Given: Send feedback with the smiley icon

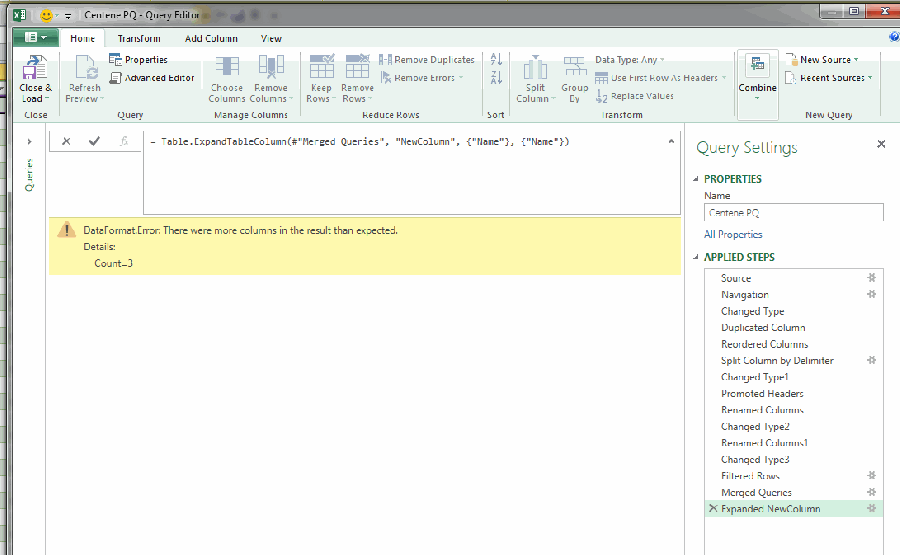Looking at the screenshot, I should click(46, 15).
